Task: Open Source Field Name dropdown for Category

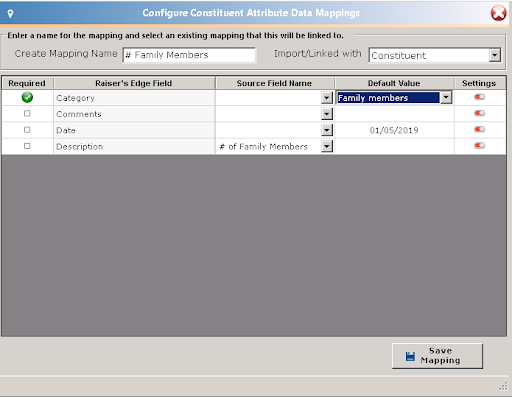Action: coord(327,98)
